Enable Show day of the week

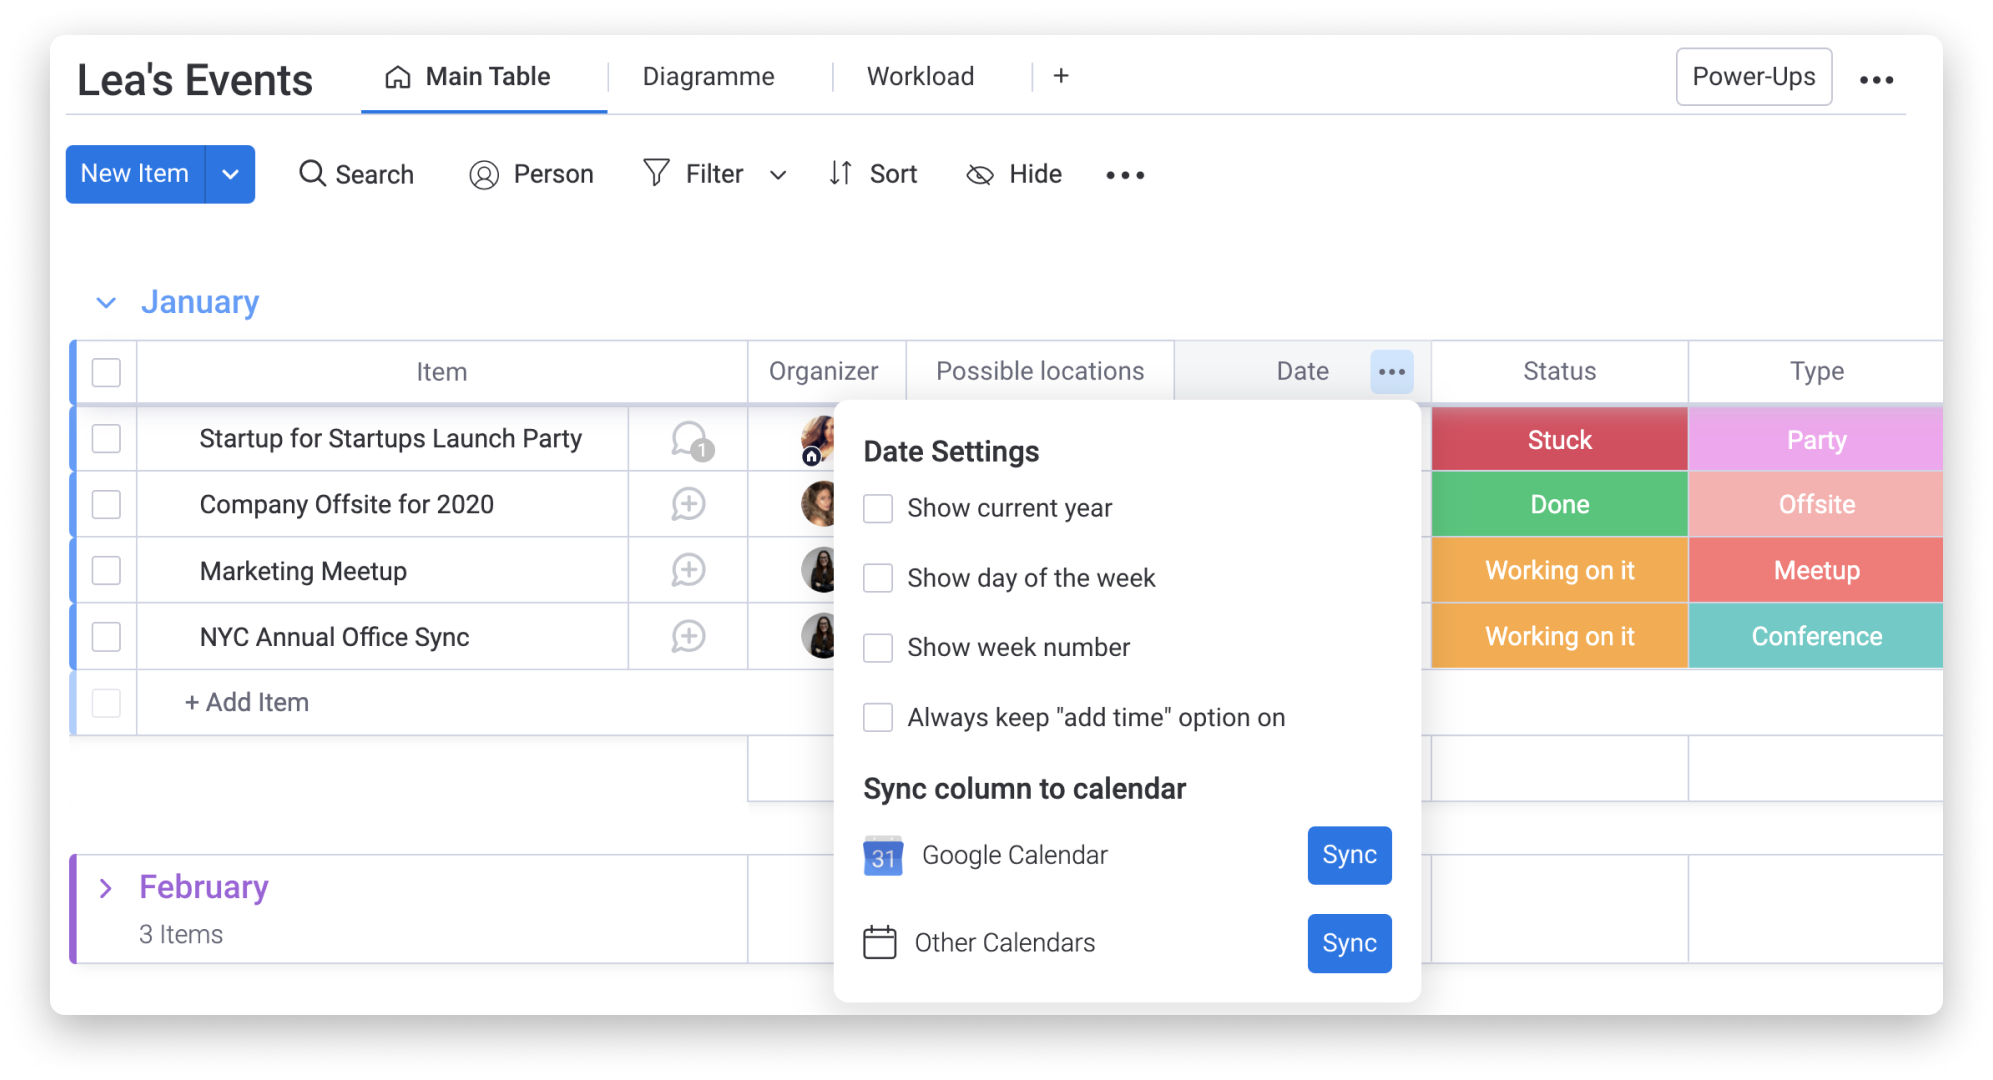878,577
